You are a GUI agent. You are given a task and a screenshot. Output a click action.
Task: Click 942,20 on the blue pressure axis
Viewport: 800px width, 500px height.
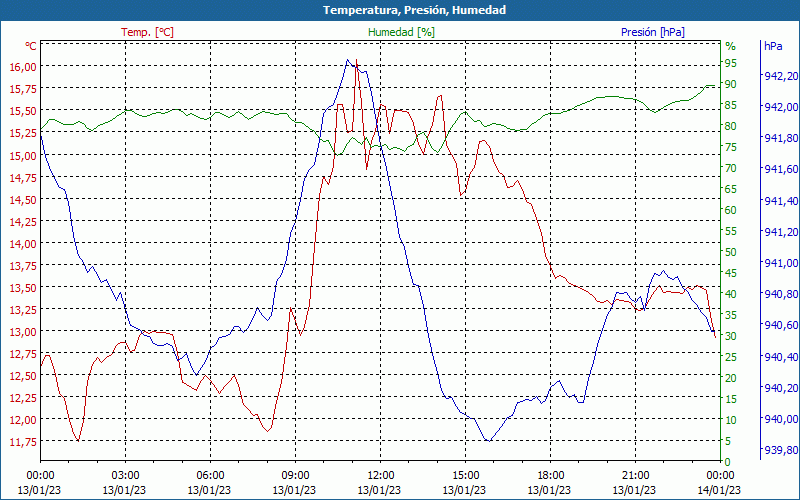pyautogui.click(x=781, y=76)
